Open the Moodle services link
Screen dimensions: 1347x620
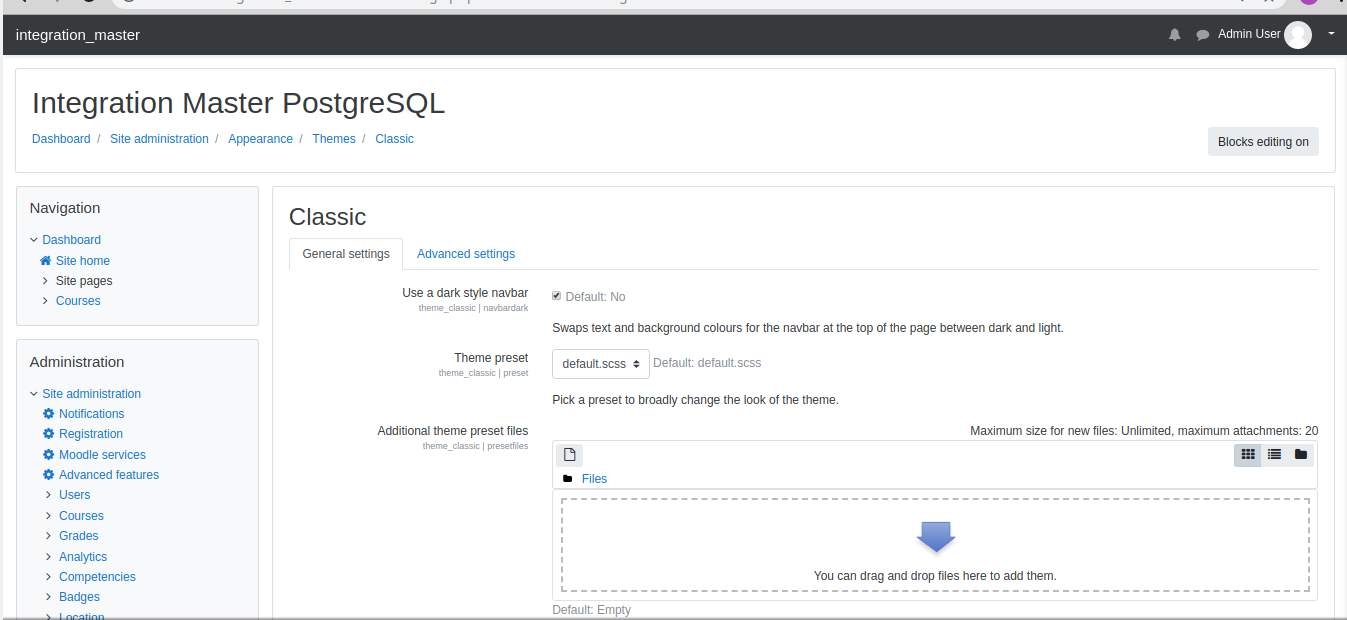pyautogui.click(x=102, y=455)
